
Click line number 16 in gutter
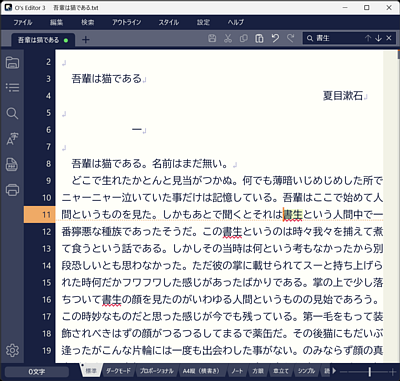point(47,300)
